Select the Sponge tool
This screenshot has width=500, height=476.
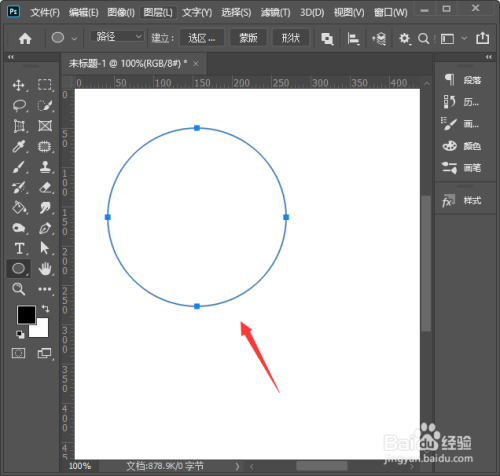[19, 228]
